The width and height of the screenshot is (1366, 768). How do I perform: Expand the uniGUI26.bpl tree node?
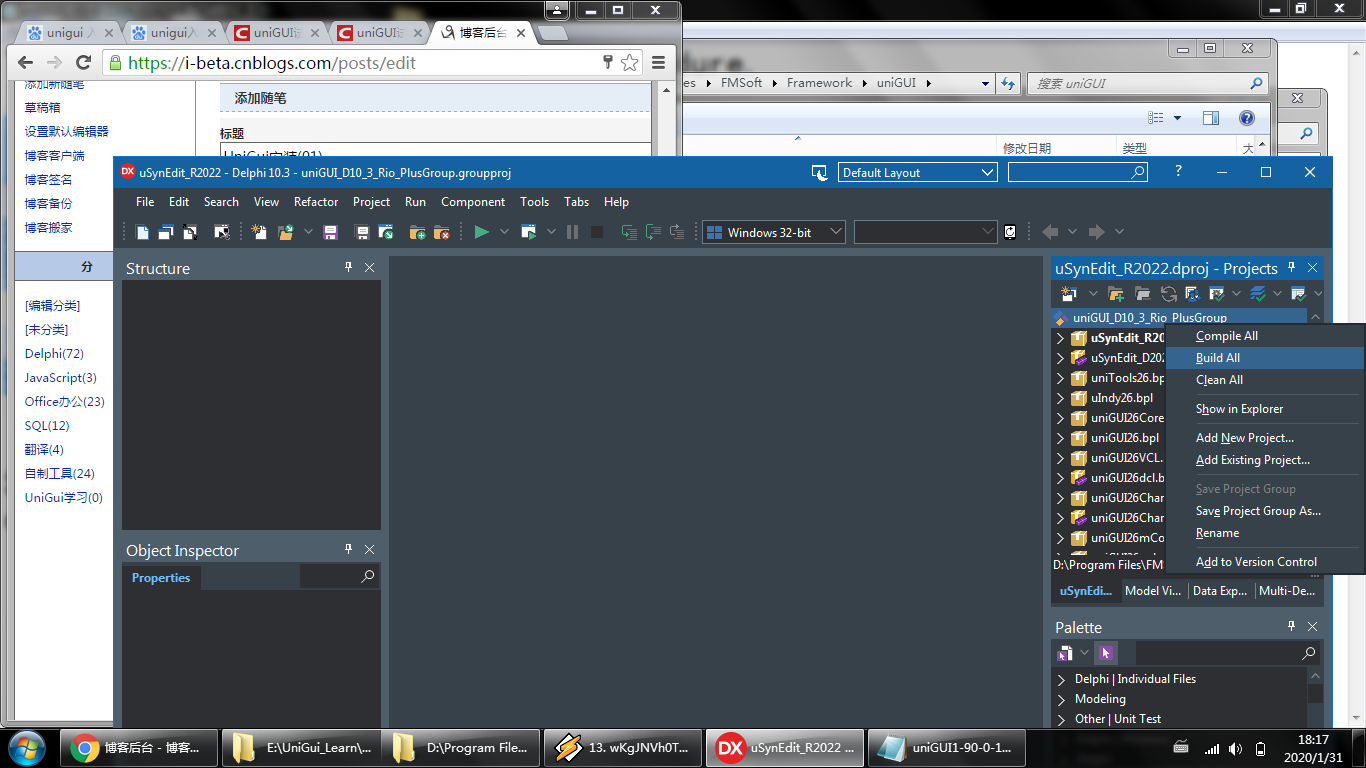click(x=1060, y=438)
